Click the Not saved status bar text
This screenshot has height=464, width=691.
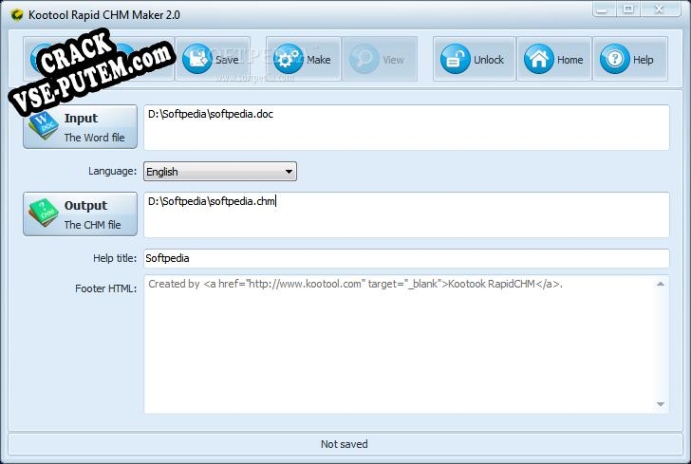(344, 444)
